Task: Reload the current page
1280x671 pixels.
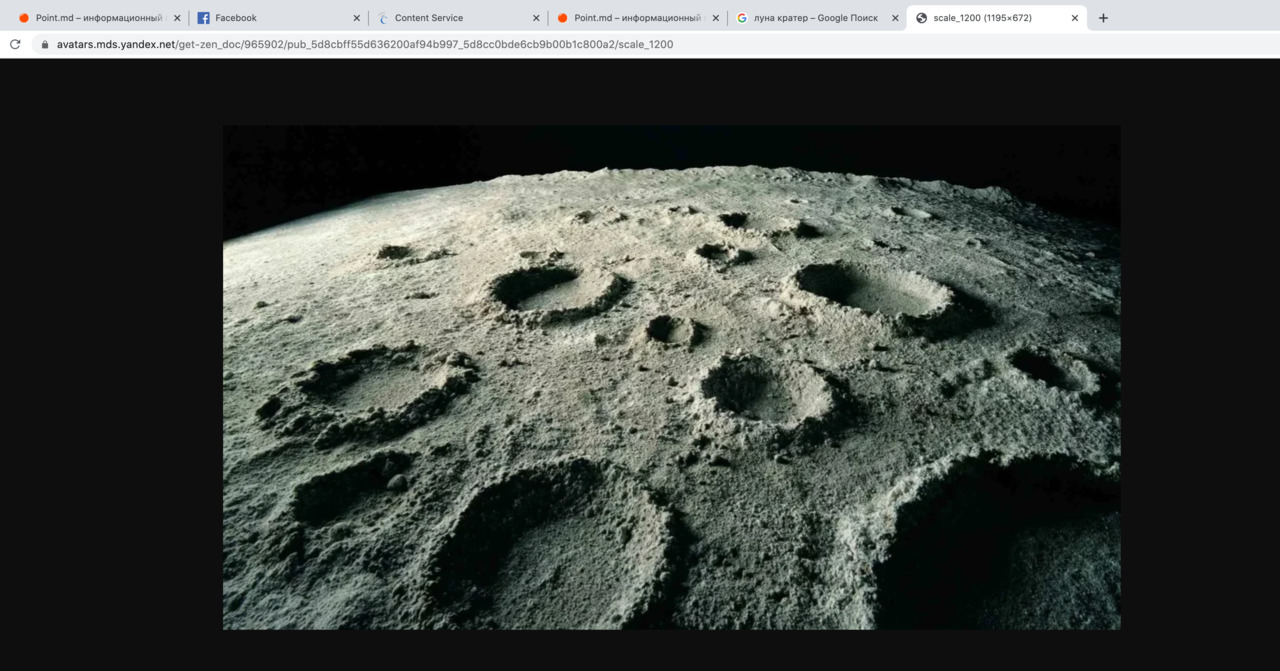Action: pos(15,44)
